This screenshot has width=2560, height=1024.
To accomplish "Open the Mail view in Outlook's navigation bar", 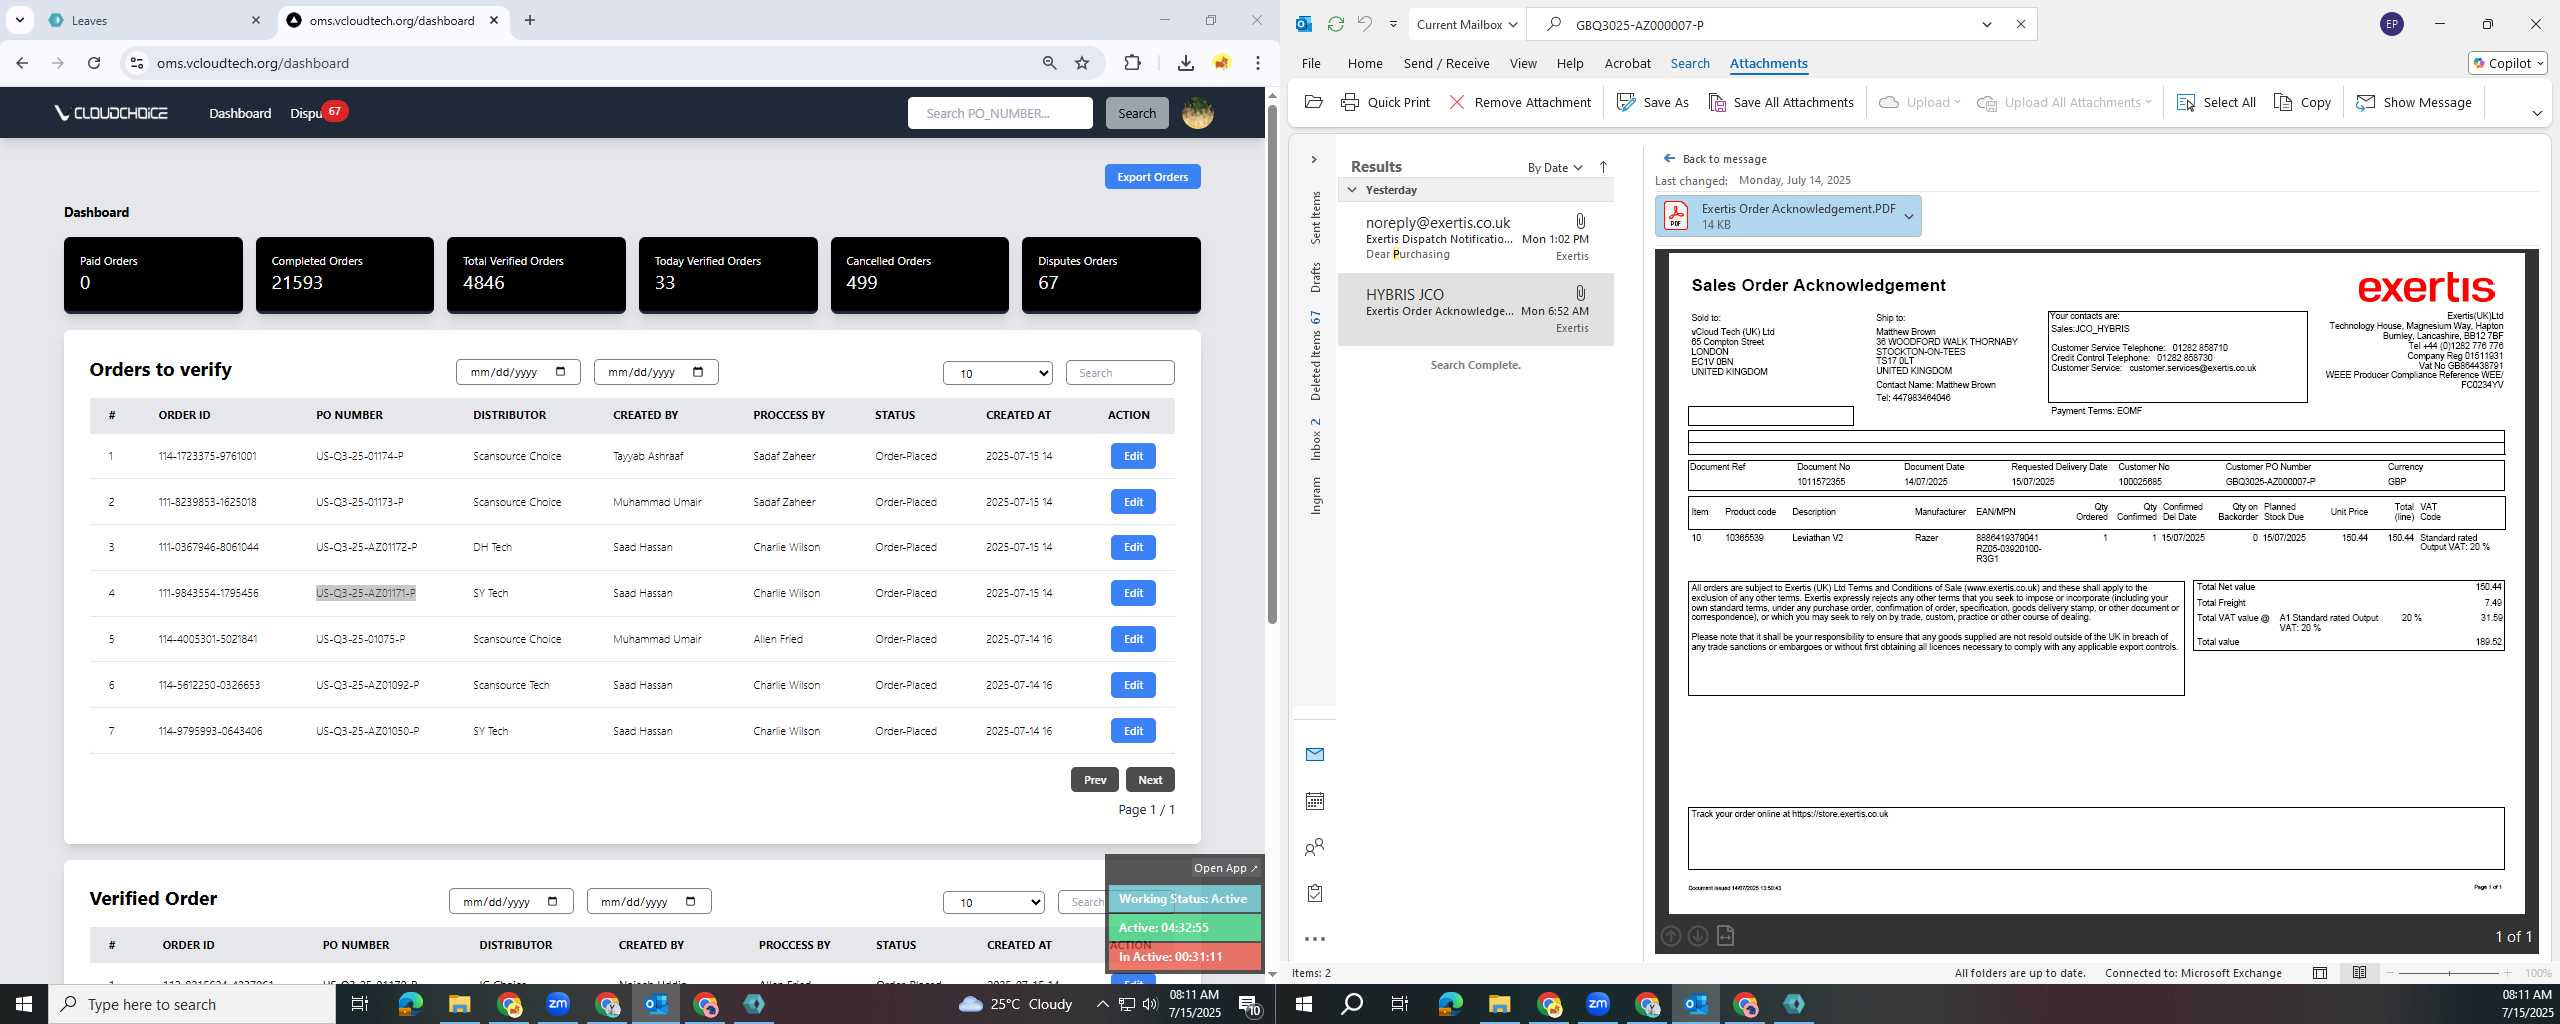I will pos(1315,754).
